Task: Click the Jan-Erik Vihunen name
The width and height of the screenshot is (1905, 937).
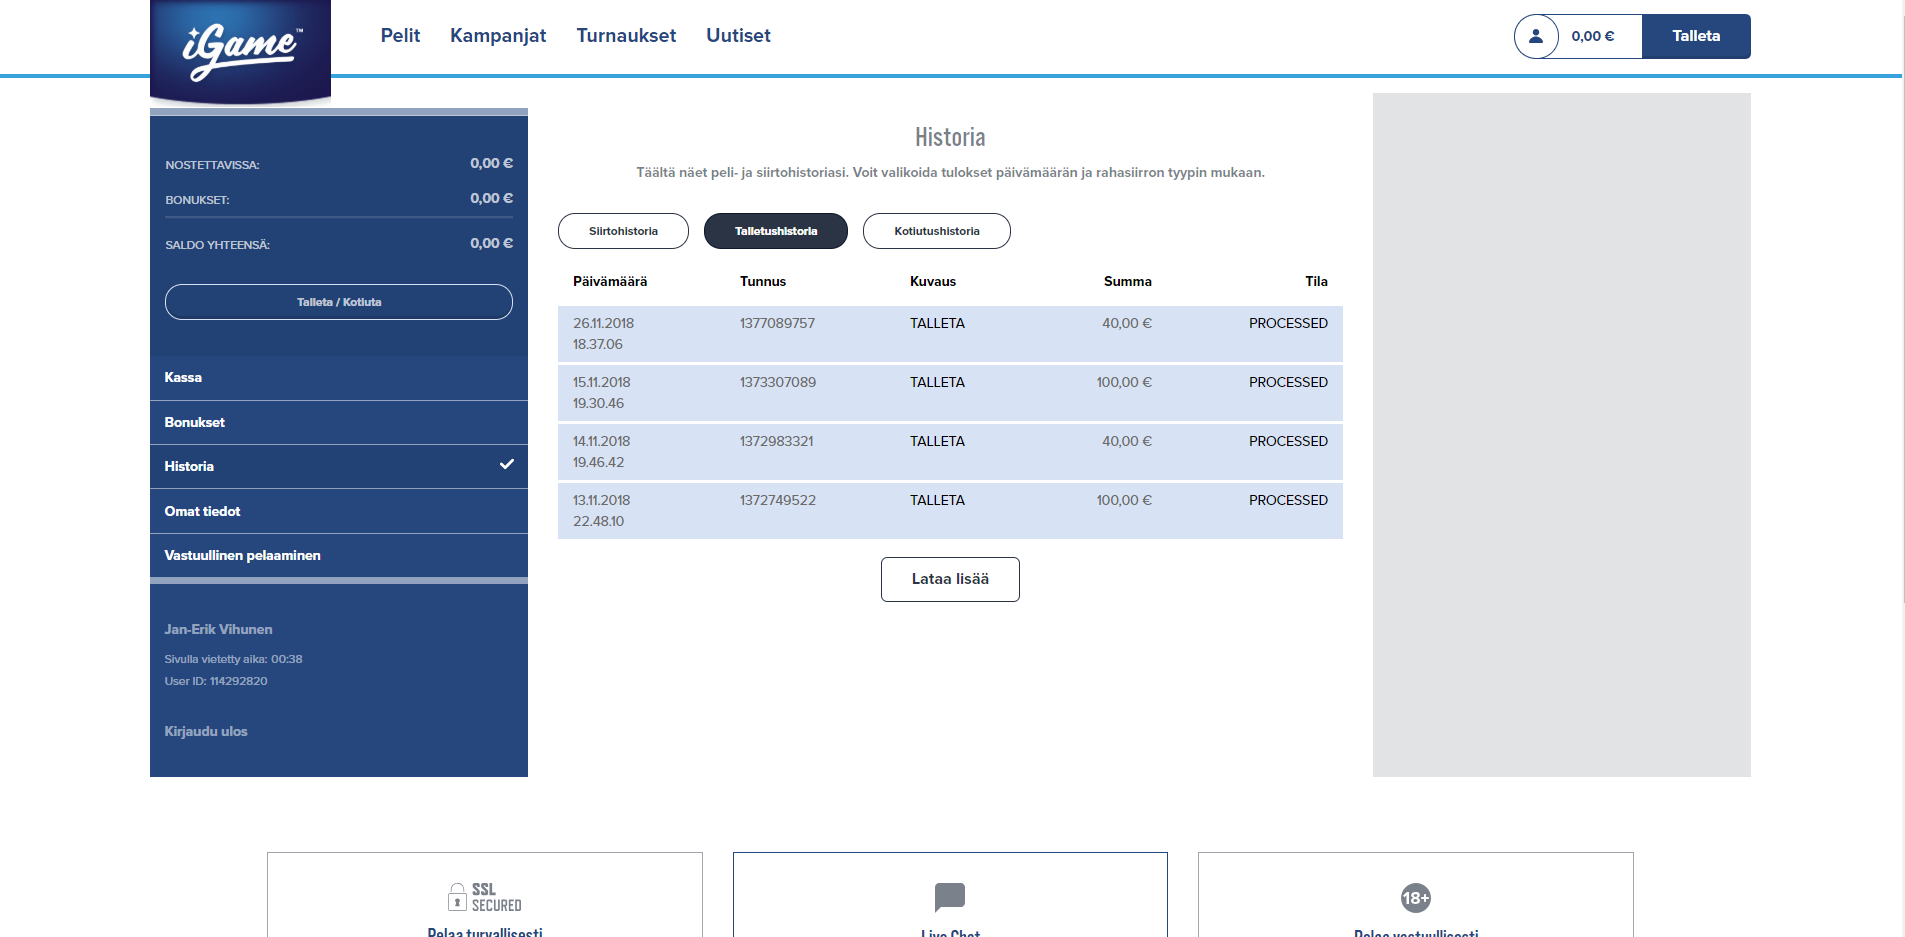Action: (x=218, y=629)
